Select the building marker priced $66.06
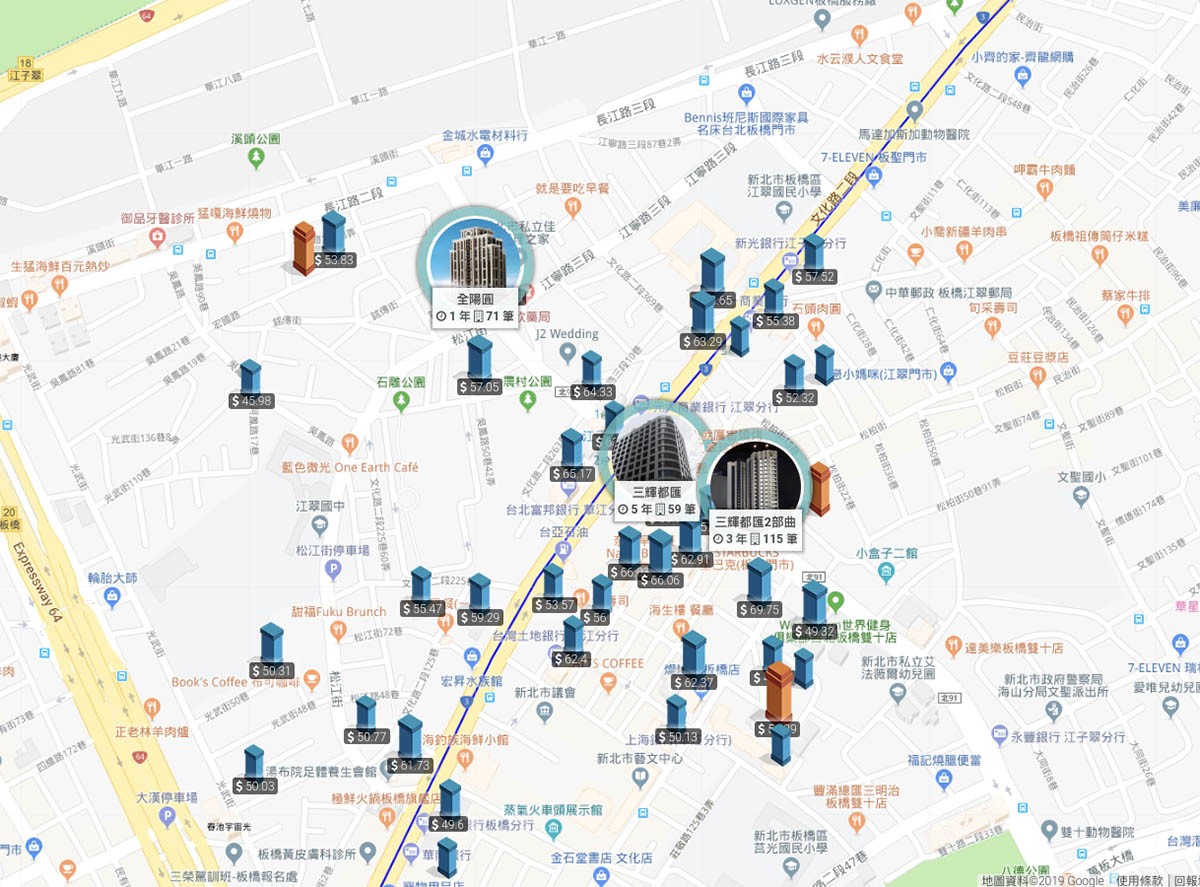 point(660,559)
